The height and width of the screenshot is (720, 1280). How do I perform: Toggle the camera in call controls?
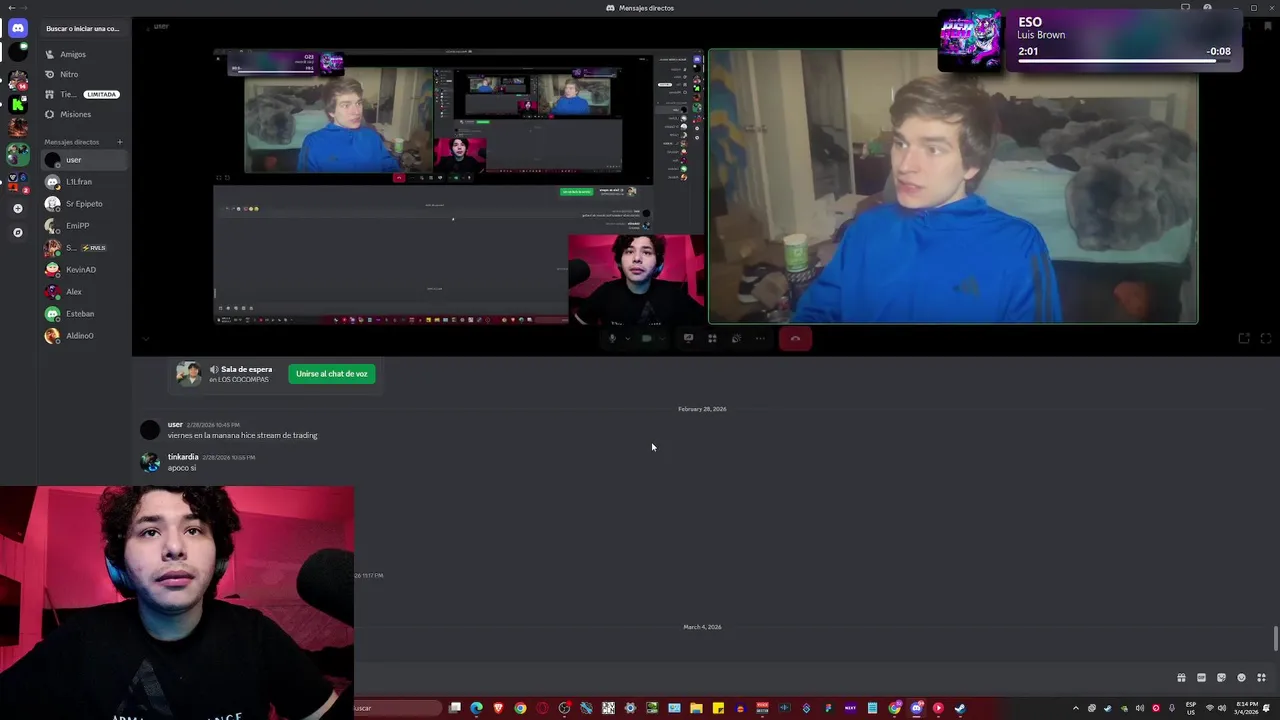click(x=646, y=339)
